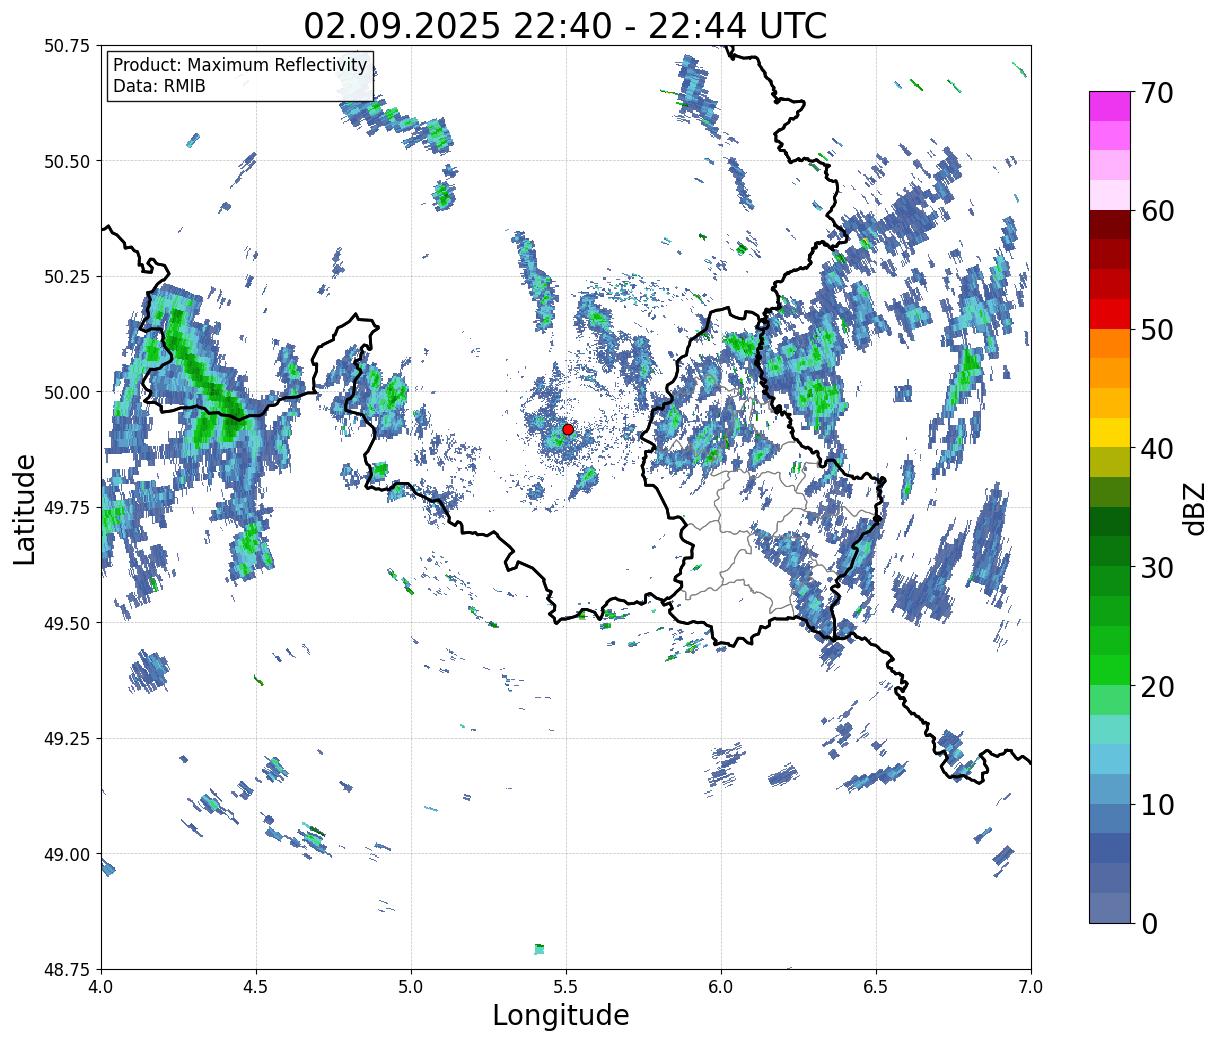
Task: Click the 5.0 longitude tick label
Action: click(x=411, y=987)
